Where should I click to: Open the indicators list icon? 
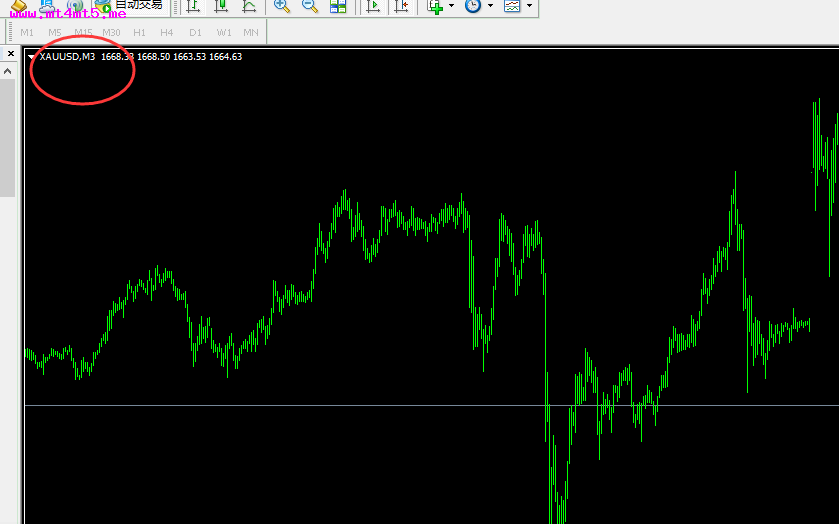tap(435, 6)
